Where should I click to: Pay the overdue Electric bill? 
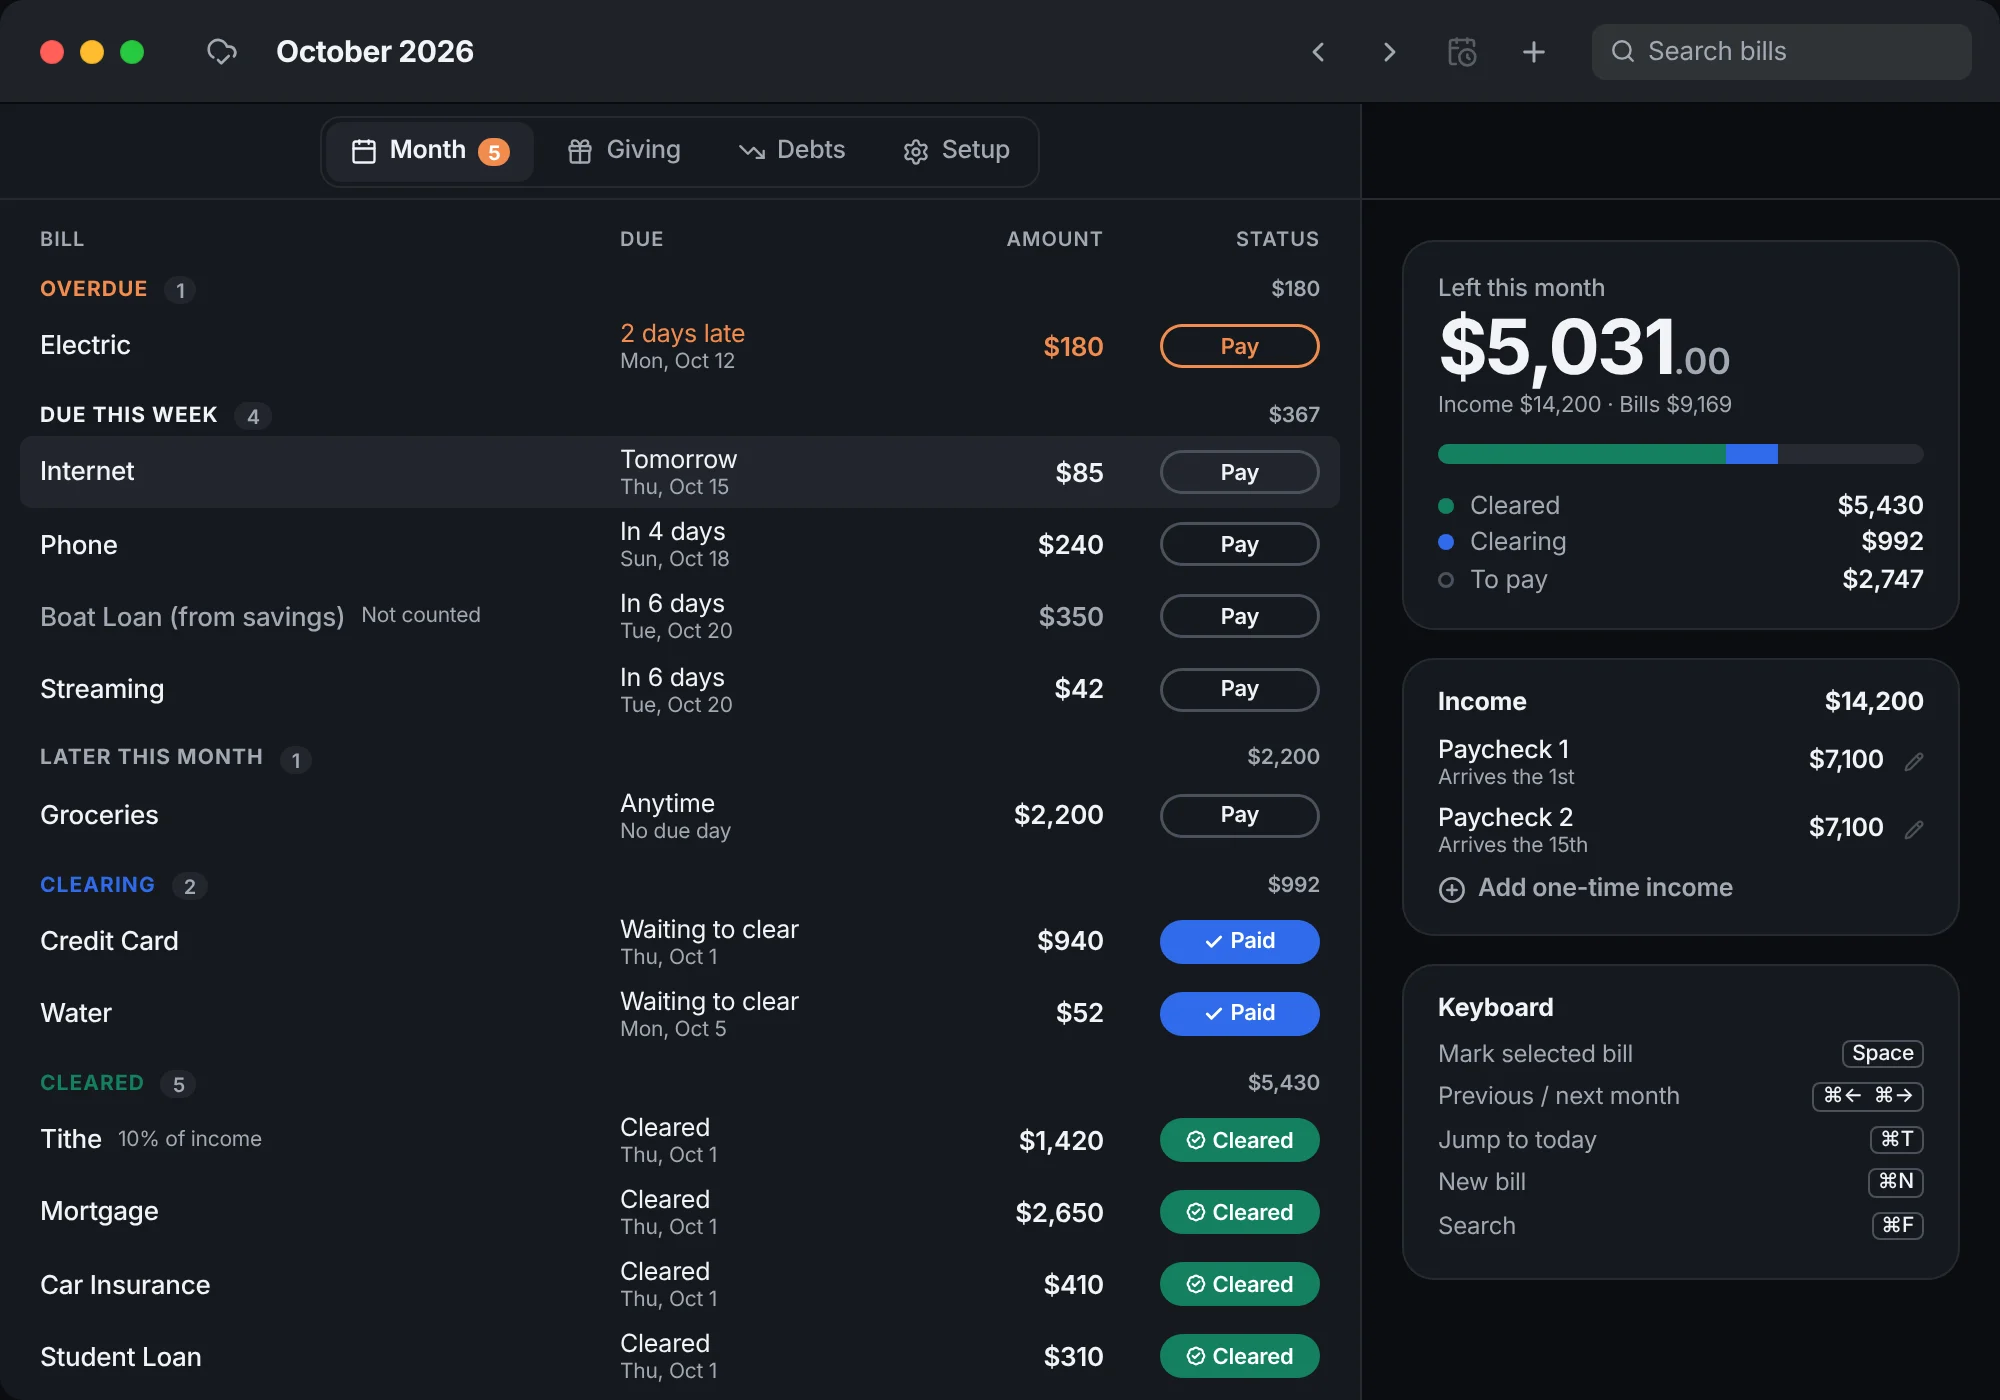coord(1239,346)
